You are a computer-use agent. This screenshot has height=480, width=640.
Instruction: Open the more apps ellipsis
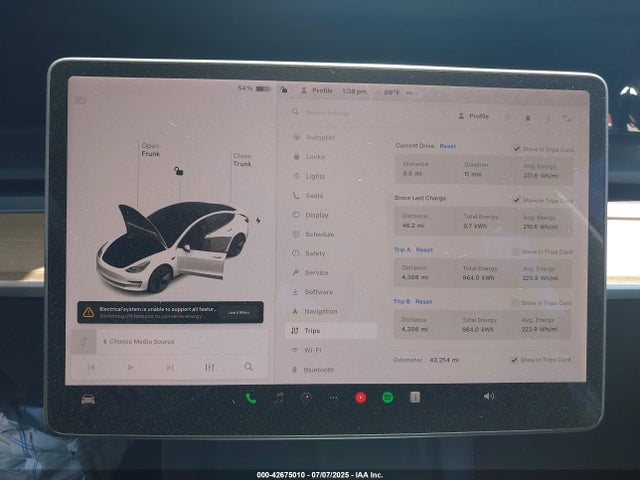click(333, 398)
